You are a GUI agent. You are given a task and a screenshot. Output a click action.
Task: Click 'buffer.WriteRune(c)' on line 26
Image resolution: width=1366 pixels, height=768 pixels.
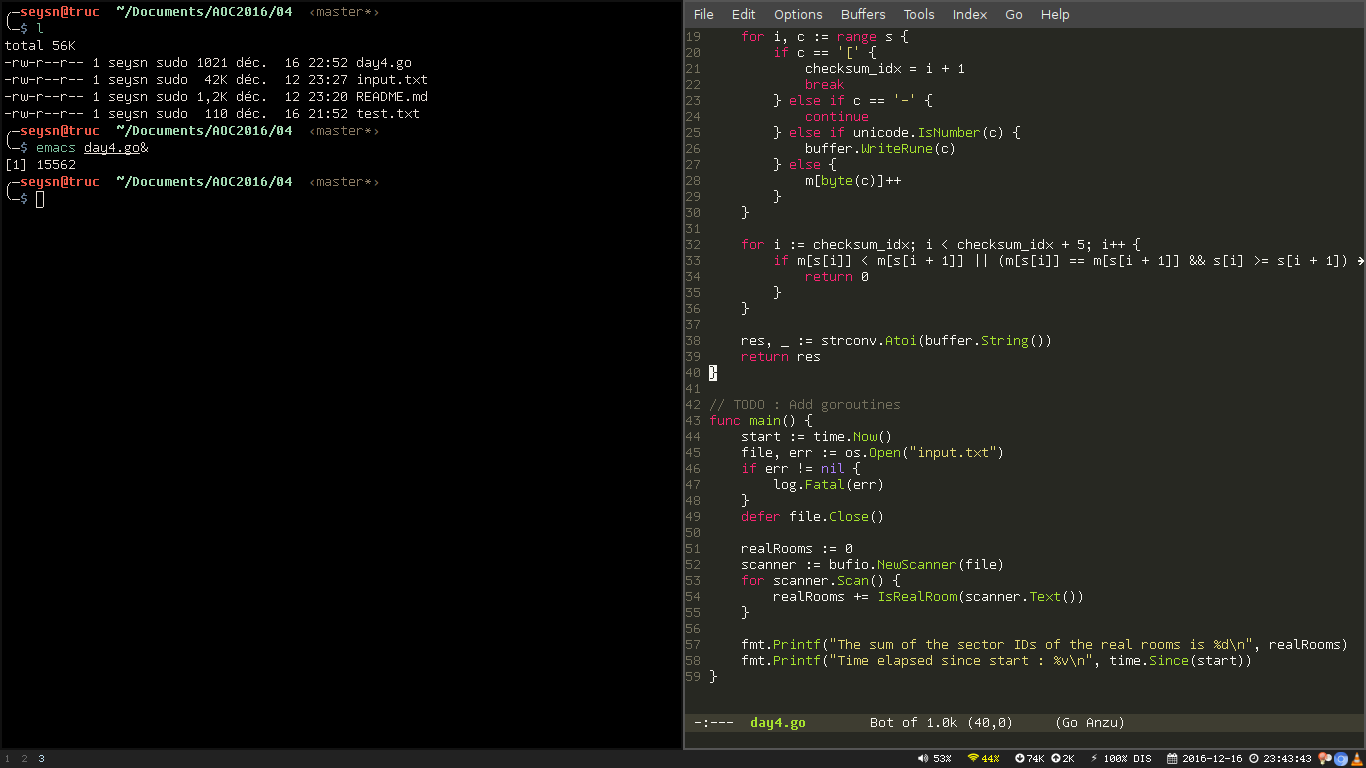[881, 149]
